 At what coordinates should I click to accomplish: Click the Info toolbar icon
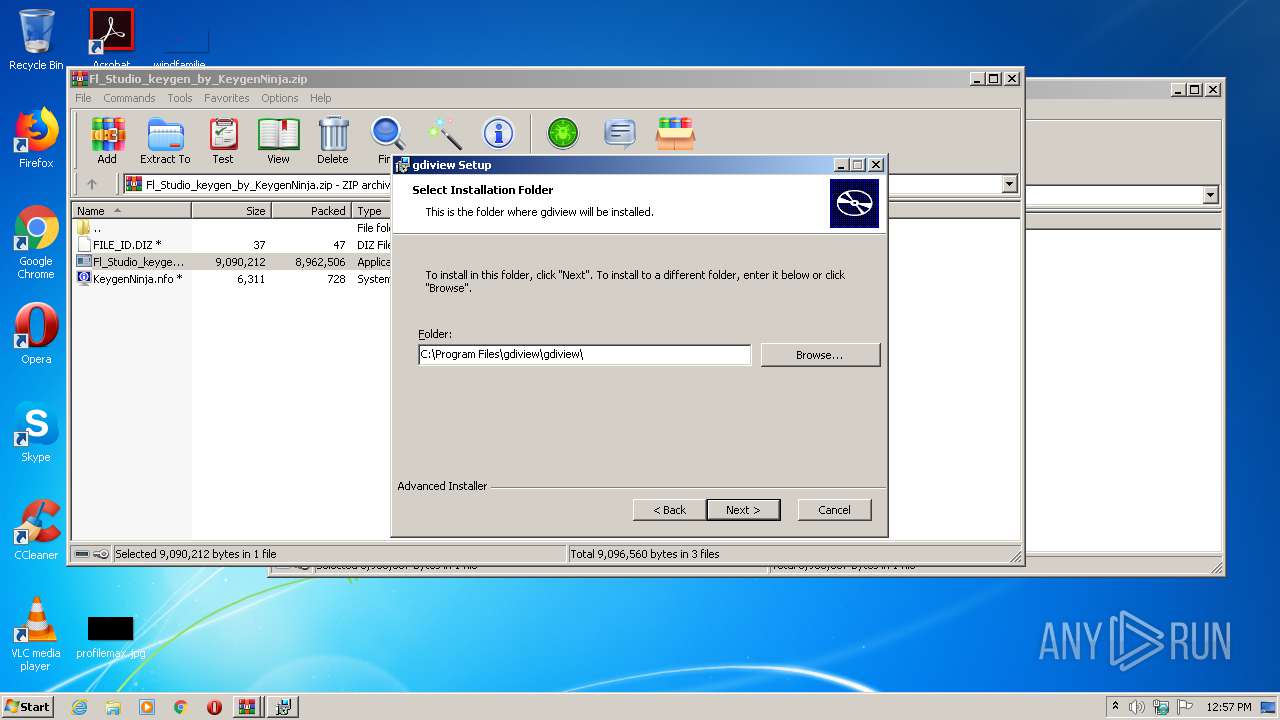point(498,133)
